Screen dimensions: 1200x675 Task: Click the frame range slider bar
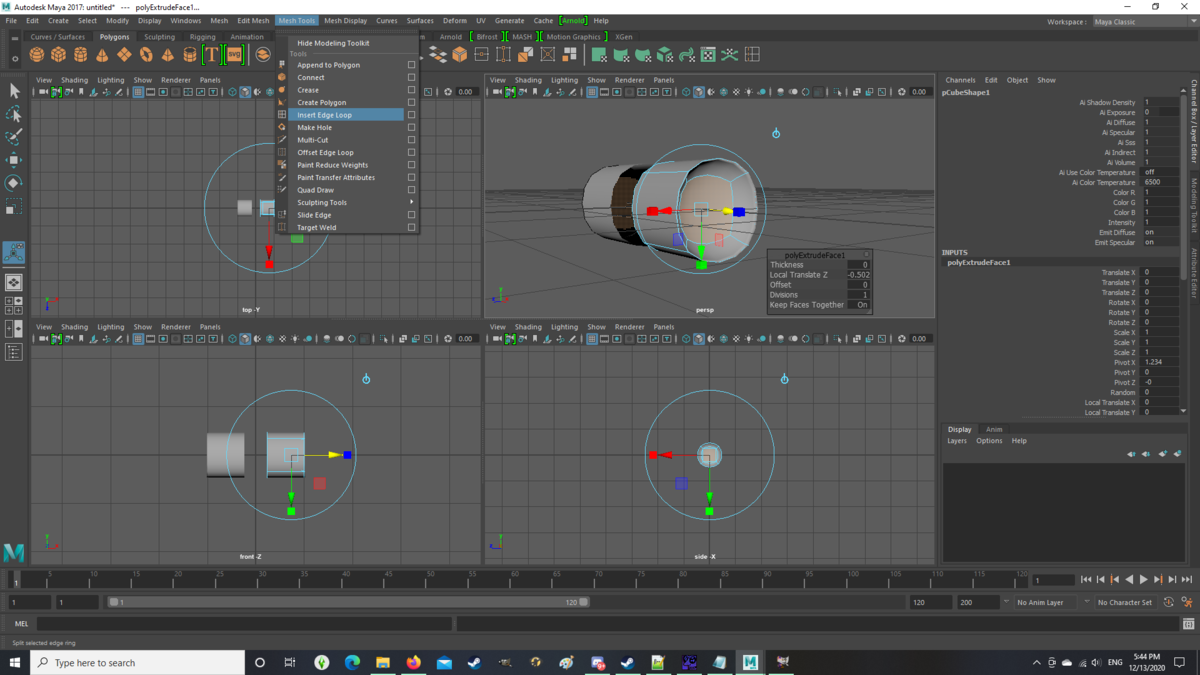(348, 602)
